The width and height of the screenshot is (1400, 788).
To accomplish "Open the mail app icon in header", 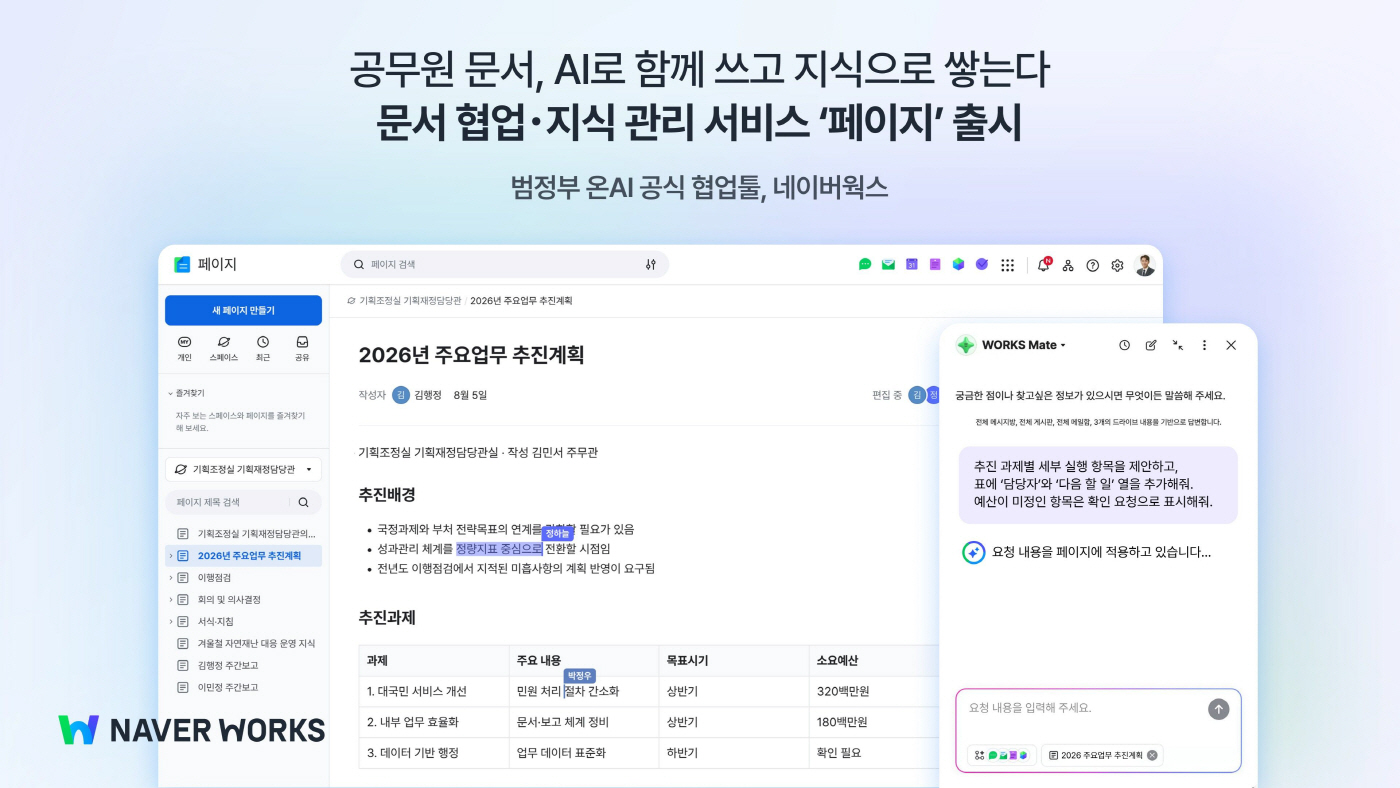I will tap(888, 265).
